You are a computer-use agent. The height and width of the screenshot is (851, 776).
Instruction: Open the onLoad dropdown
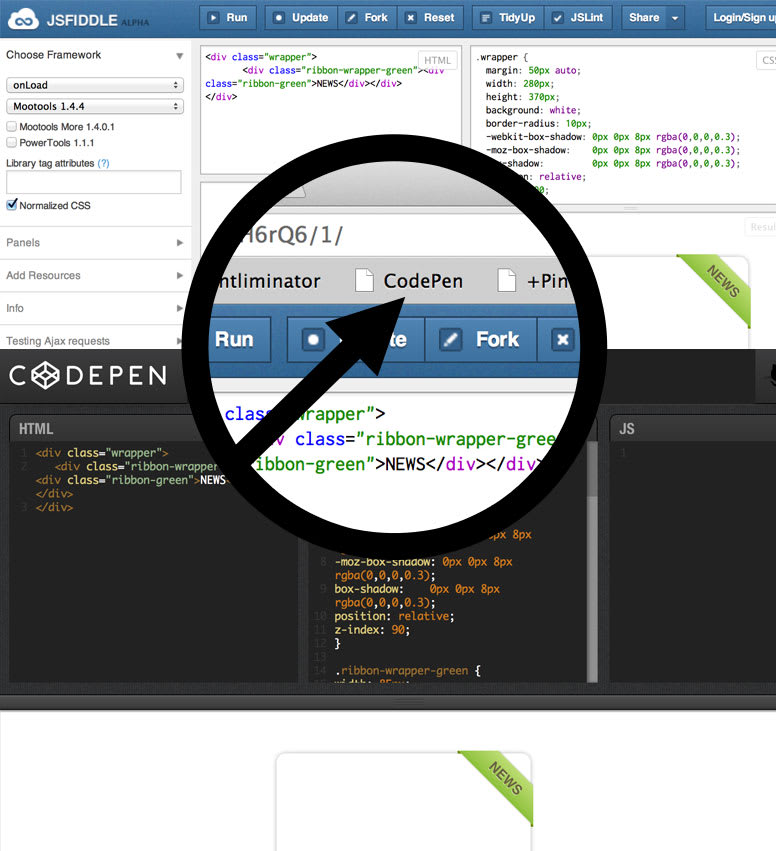tap(95, 85)
